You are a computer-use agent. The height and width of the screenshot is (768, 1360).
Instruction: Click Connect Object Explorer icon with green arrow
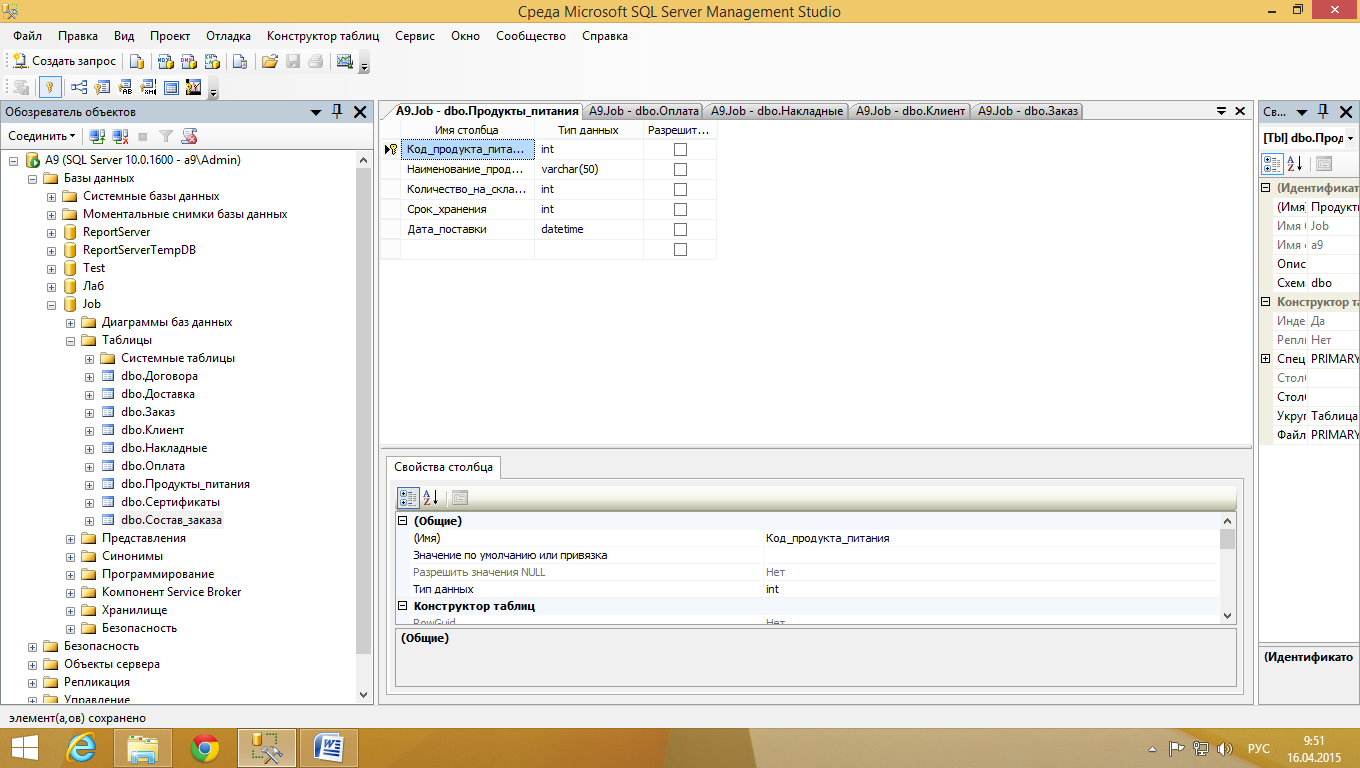click(97, 136)
